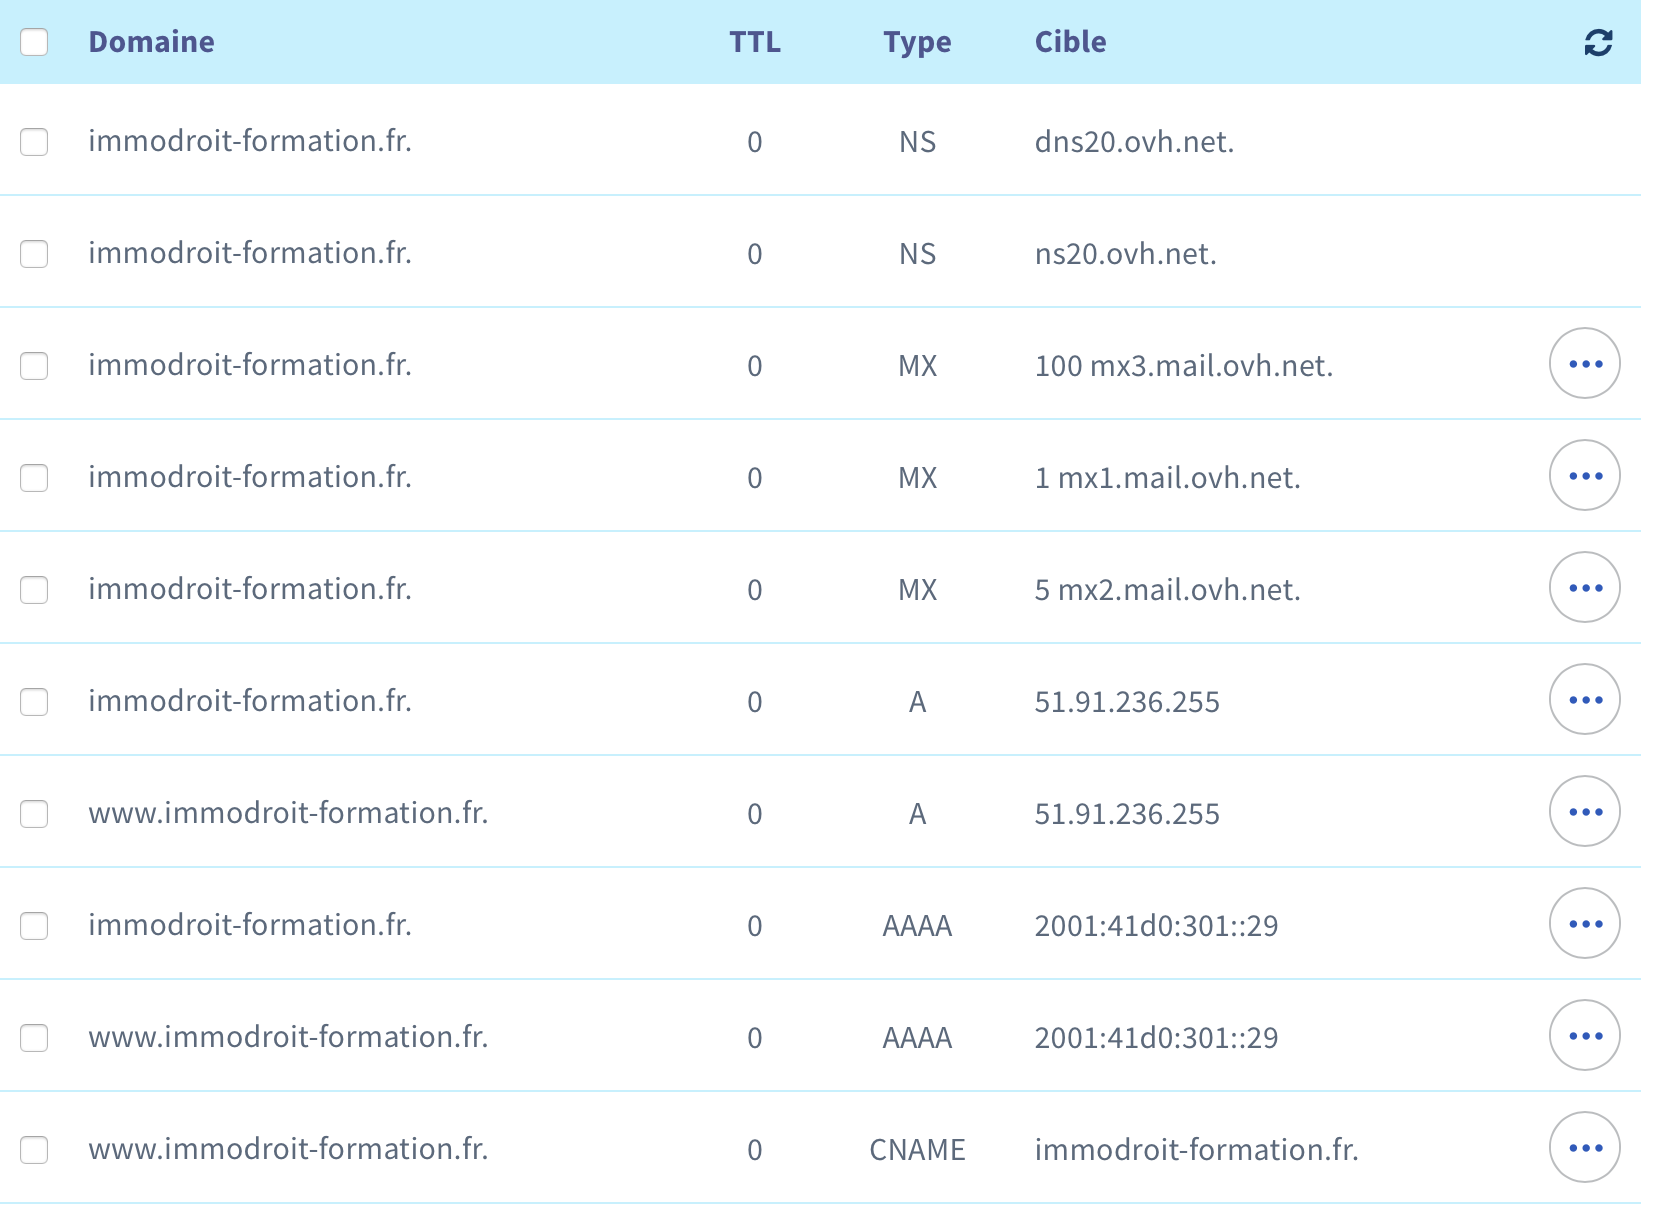The width and height of the screenshot is (1664, 1230).
Task: Click the dns20.ovh.net. target text
Action: point(1134,142)
